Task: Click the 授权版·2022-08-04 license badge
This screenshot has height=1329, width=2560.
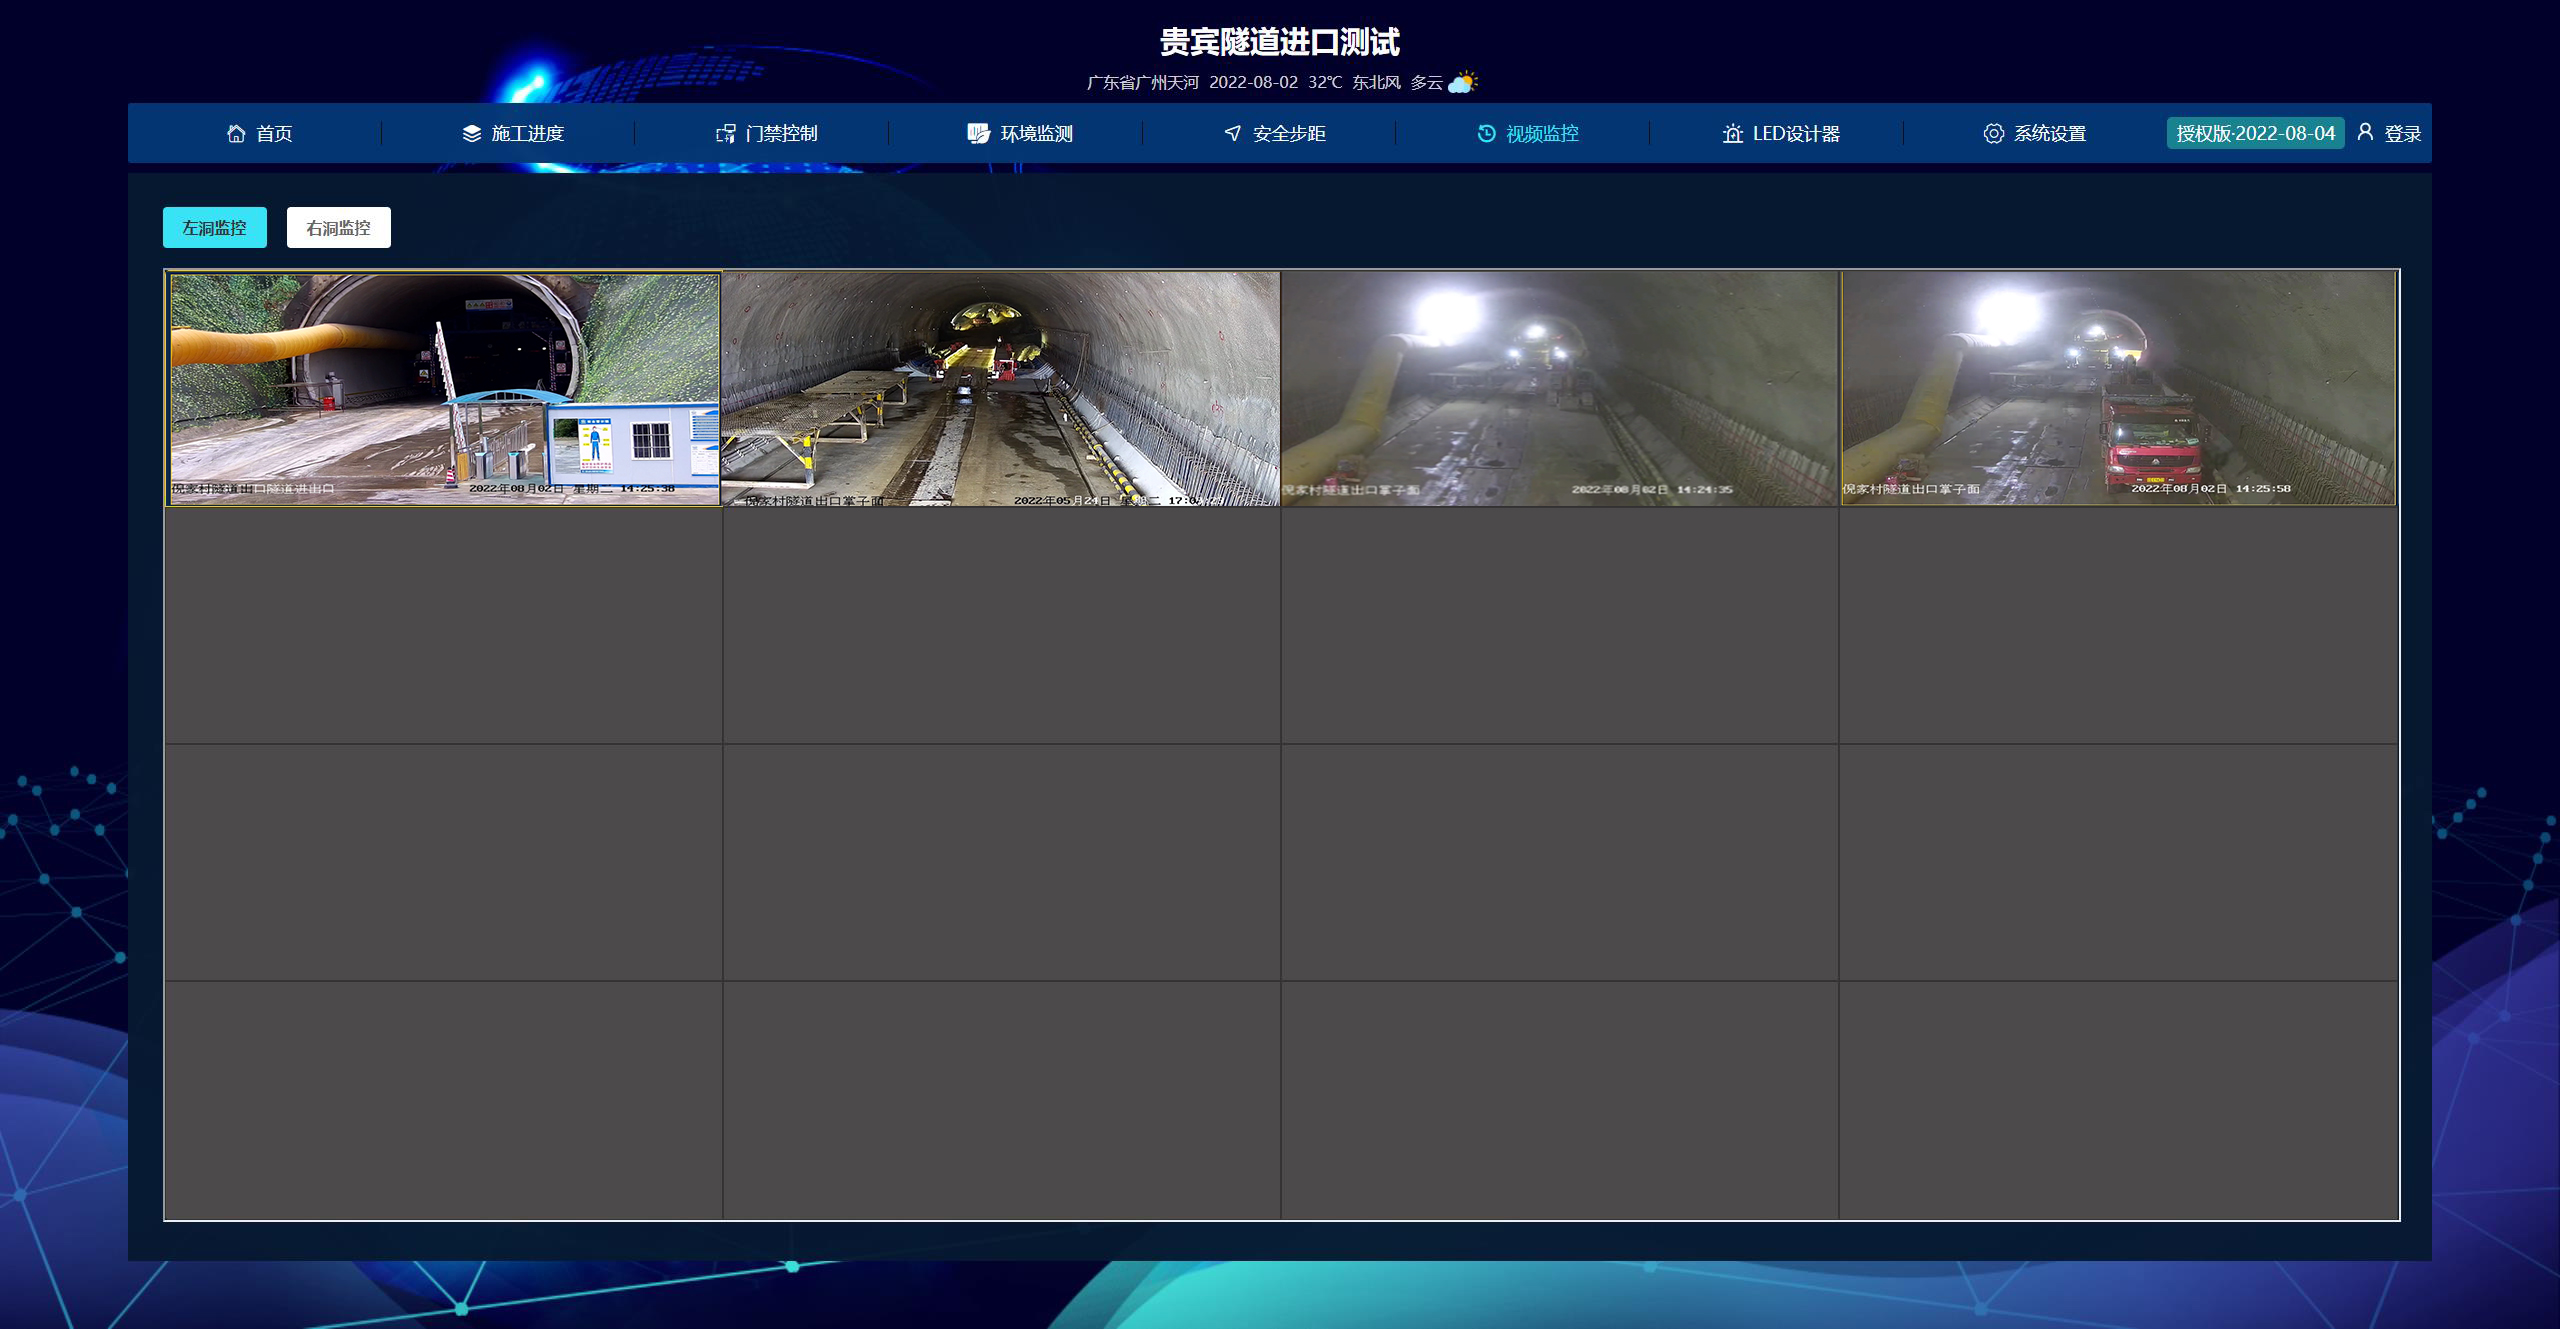Action: pyautogui.click(x=2256, y=133)
